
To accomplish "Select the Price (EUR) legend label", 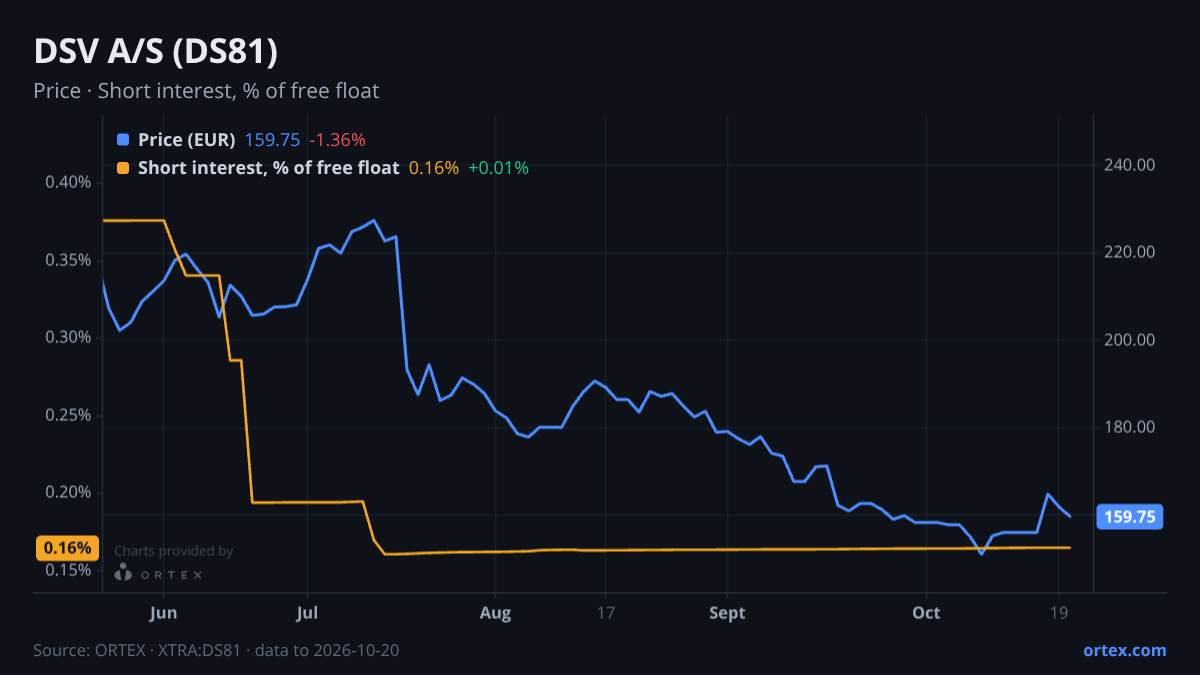I will coord(187,140).
